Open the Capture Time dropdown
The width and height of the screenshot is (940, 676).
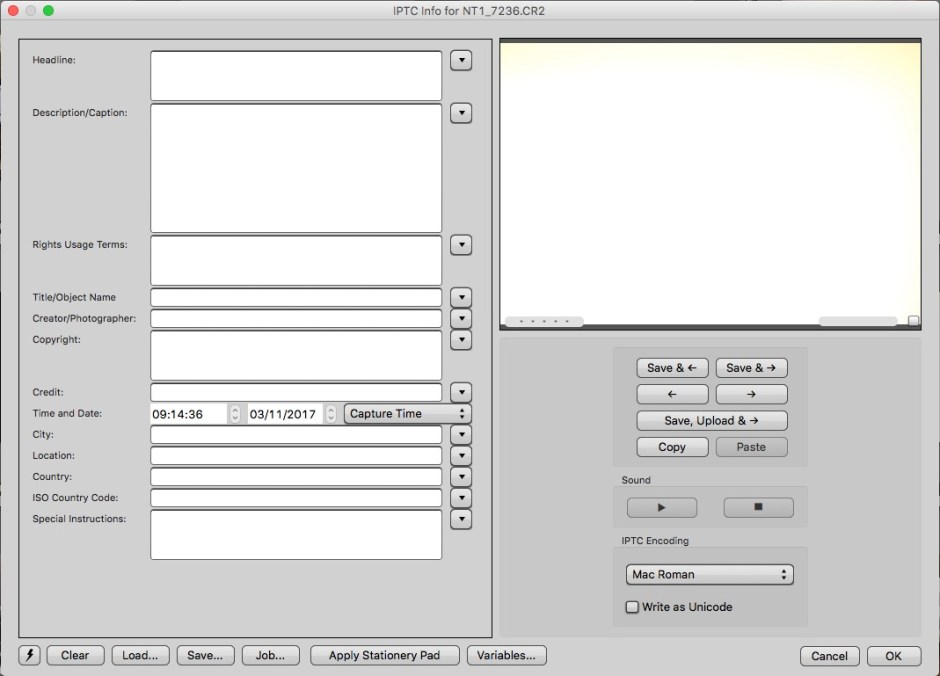point(407,414)
